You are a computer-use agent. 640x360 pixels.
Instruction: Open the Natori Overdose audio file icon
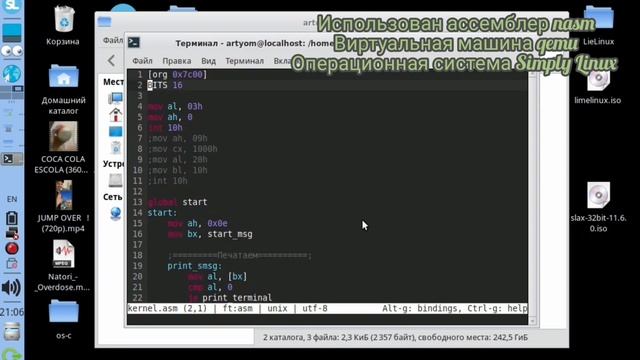point(63,253)
